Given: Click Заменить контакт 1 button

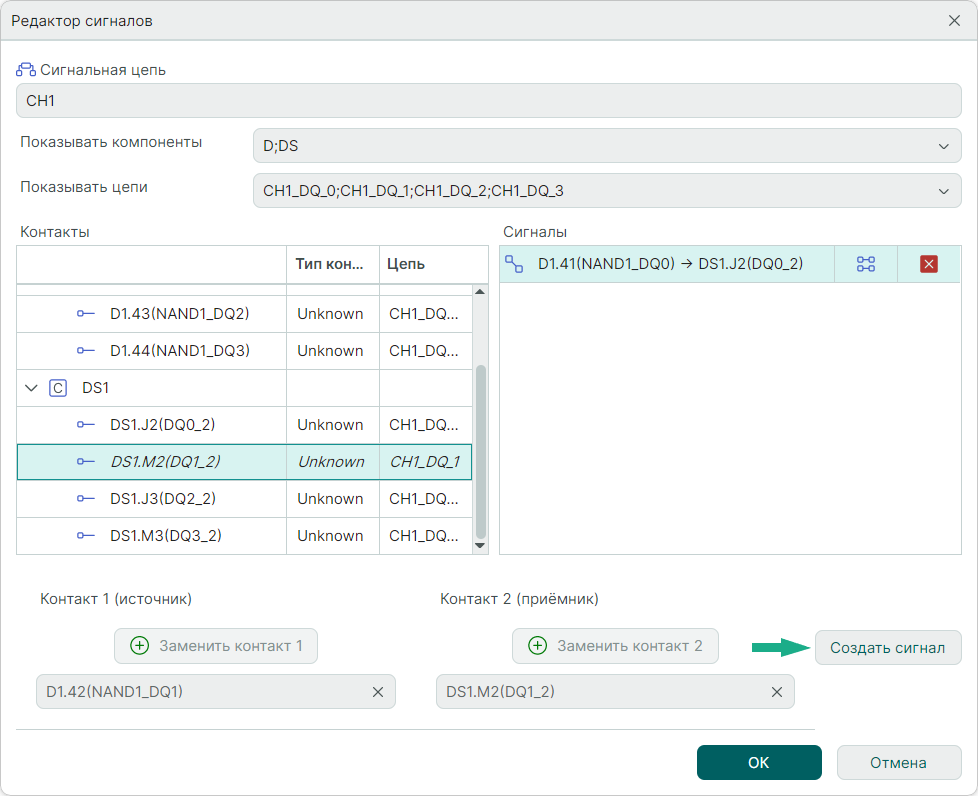Looking at the screenshot, I should tap(216, 646).
